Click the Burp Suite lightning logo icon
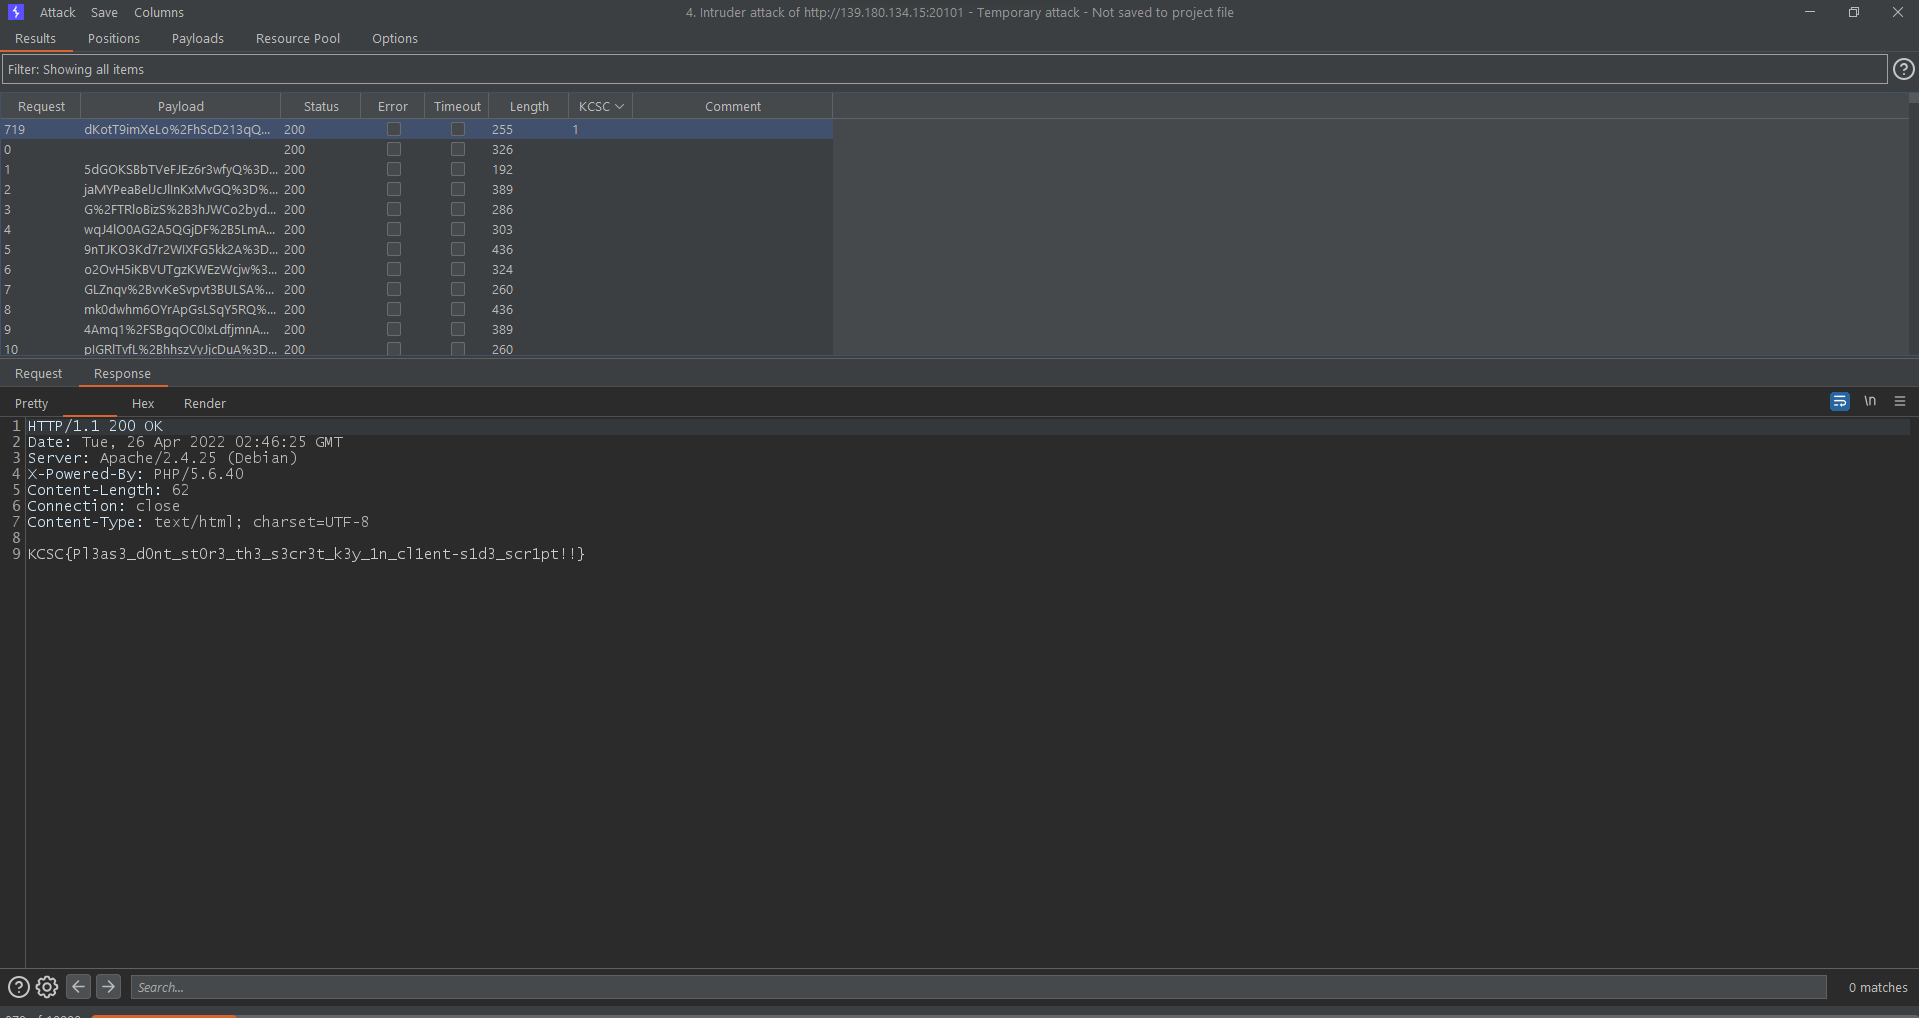The height and width of the screenshot is (1018, 1919). tap(16, 12)
